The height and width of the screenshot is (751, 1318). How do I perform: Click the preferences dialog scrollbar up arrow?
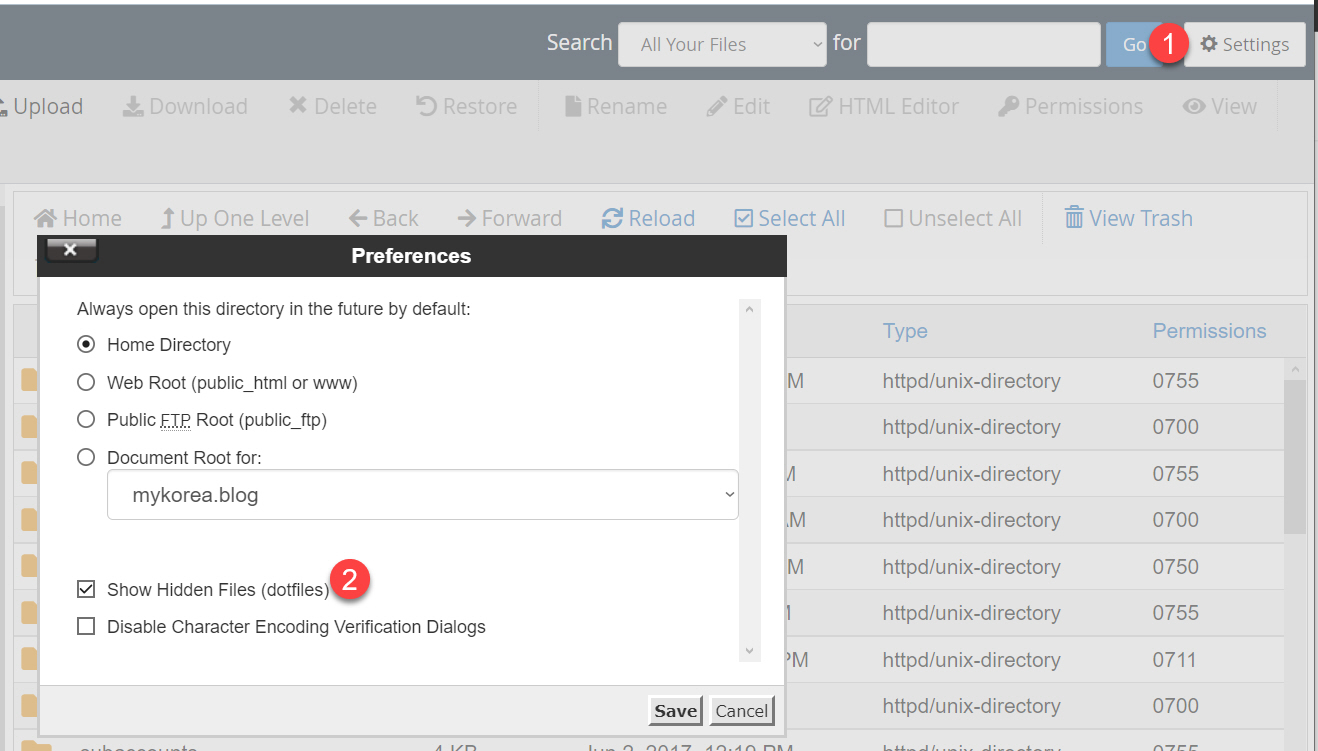point(750,310)
